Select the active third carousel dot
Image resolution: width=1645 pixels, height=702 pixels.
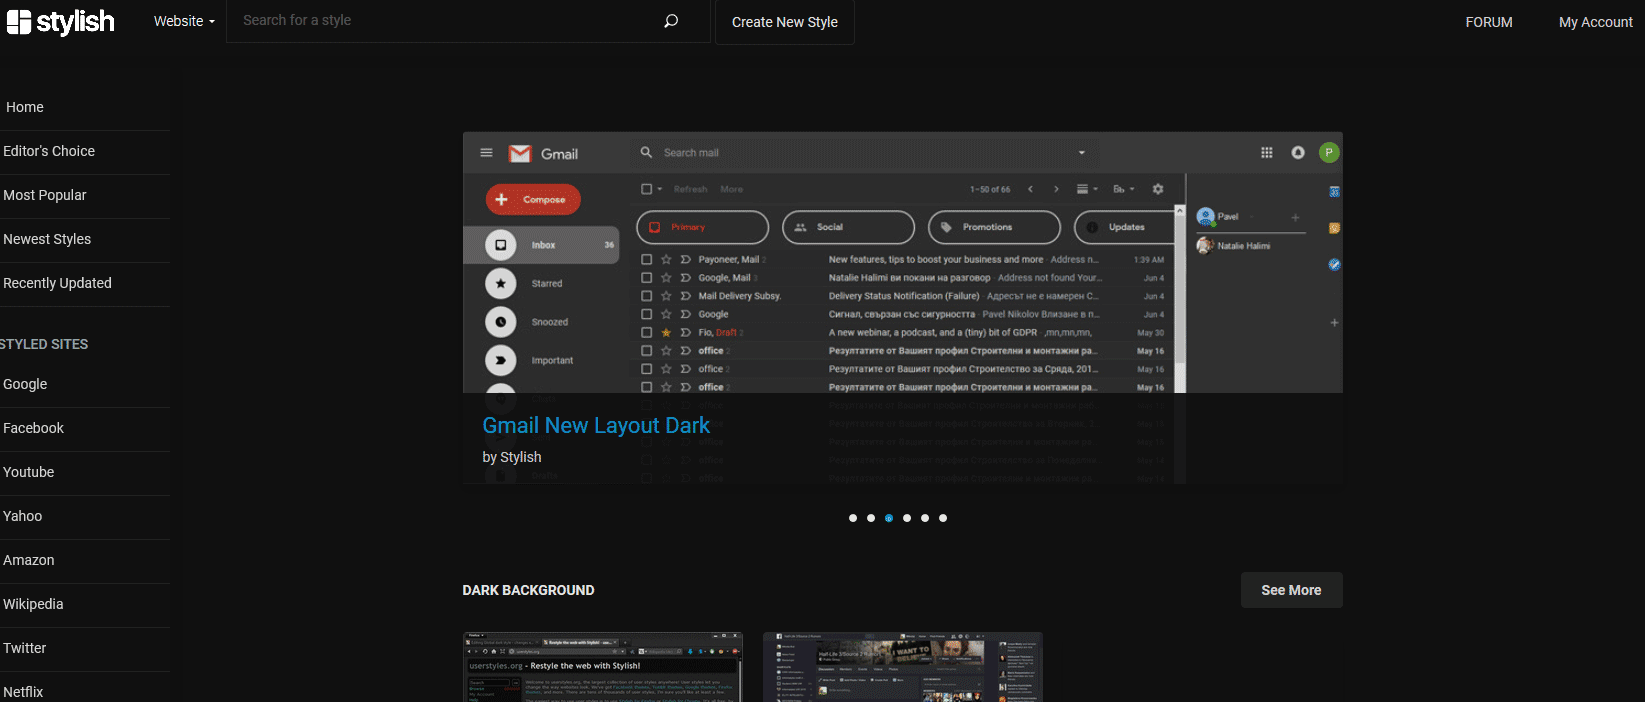[889, 518]
